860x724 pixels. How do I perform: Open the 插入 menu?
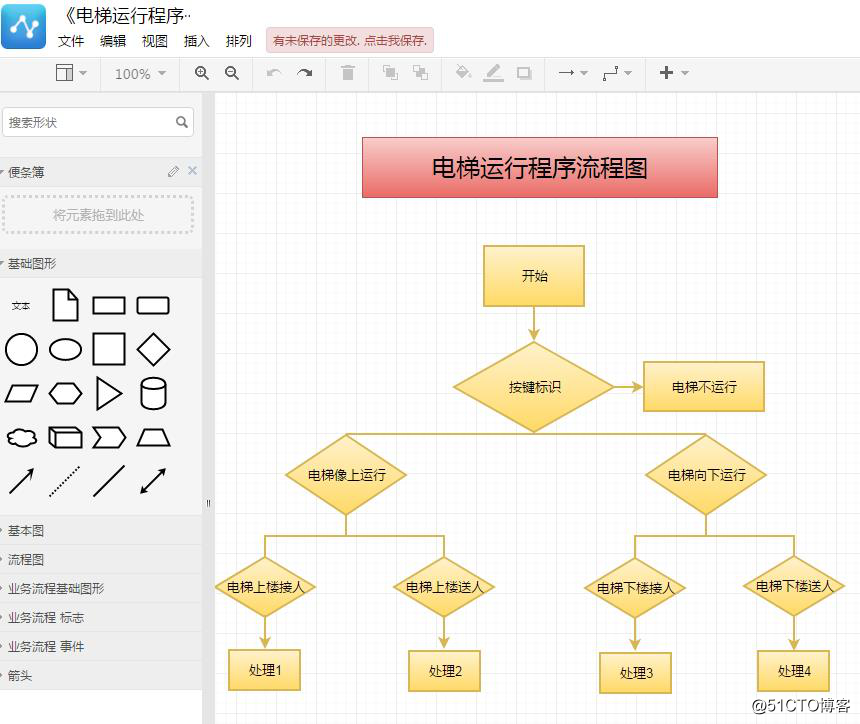pyautogui.click(x=196, y=41)
